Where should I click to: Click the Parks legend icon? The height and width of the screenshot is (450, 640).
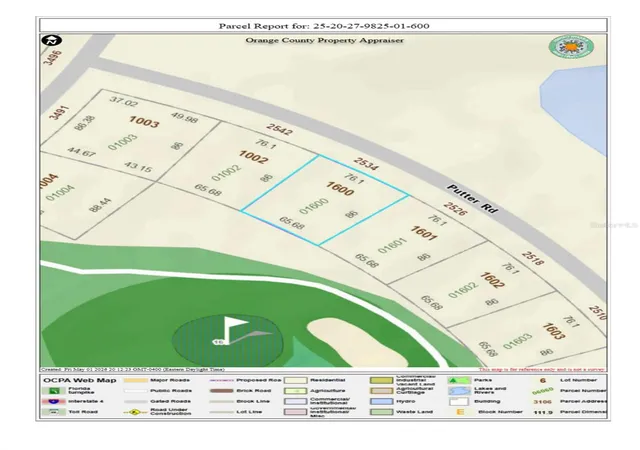click(x=459, y=380)
